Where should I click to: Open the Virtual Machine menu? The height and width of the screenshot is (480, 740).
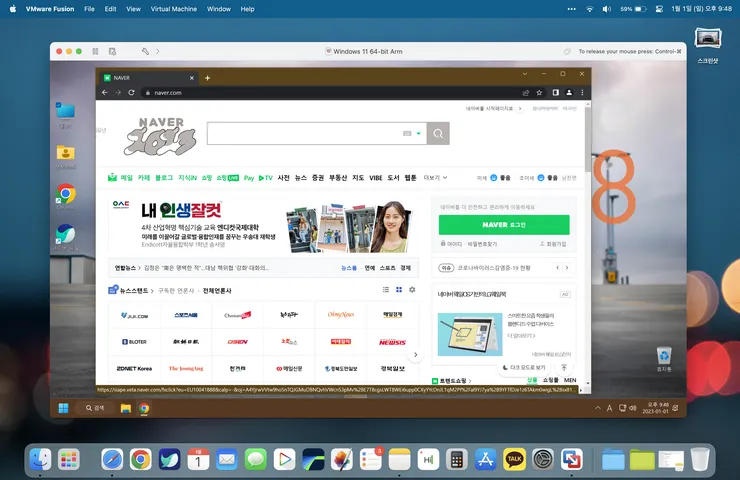pos(173,8)
